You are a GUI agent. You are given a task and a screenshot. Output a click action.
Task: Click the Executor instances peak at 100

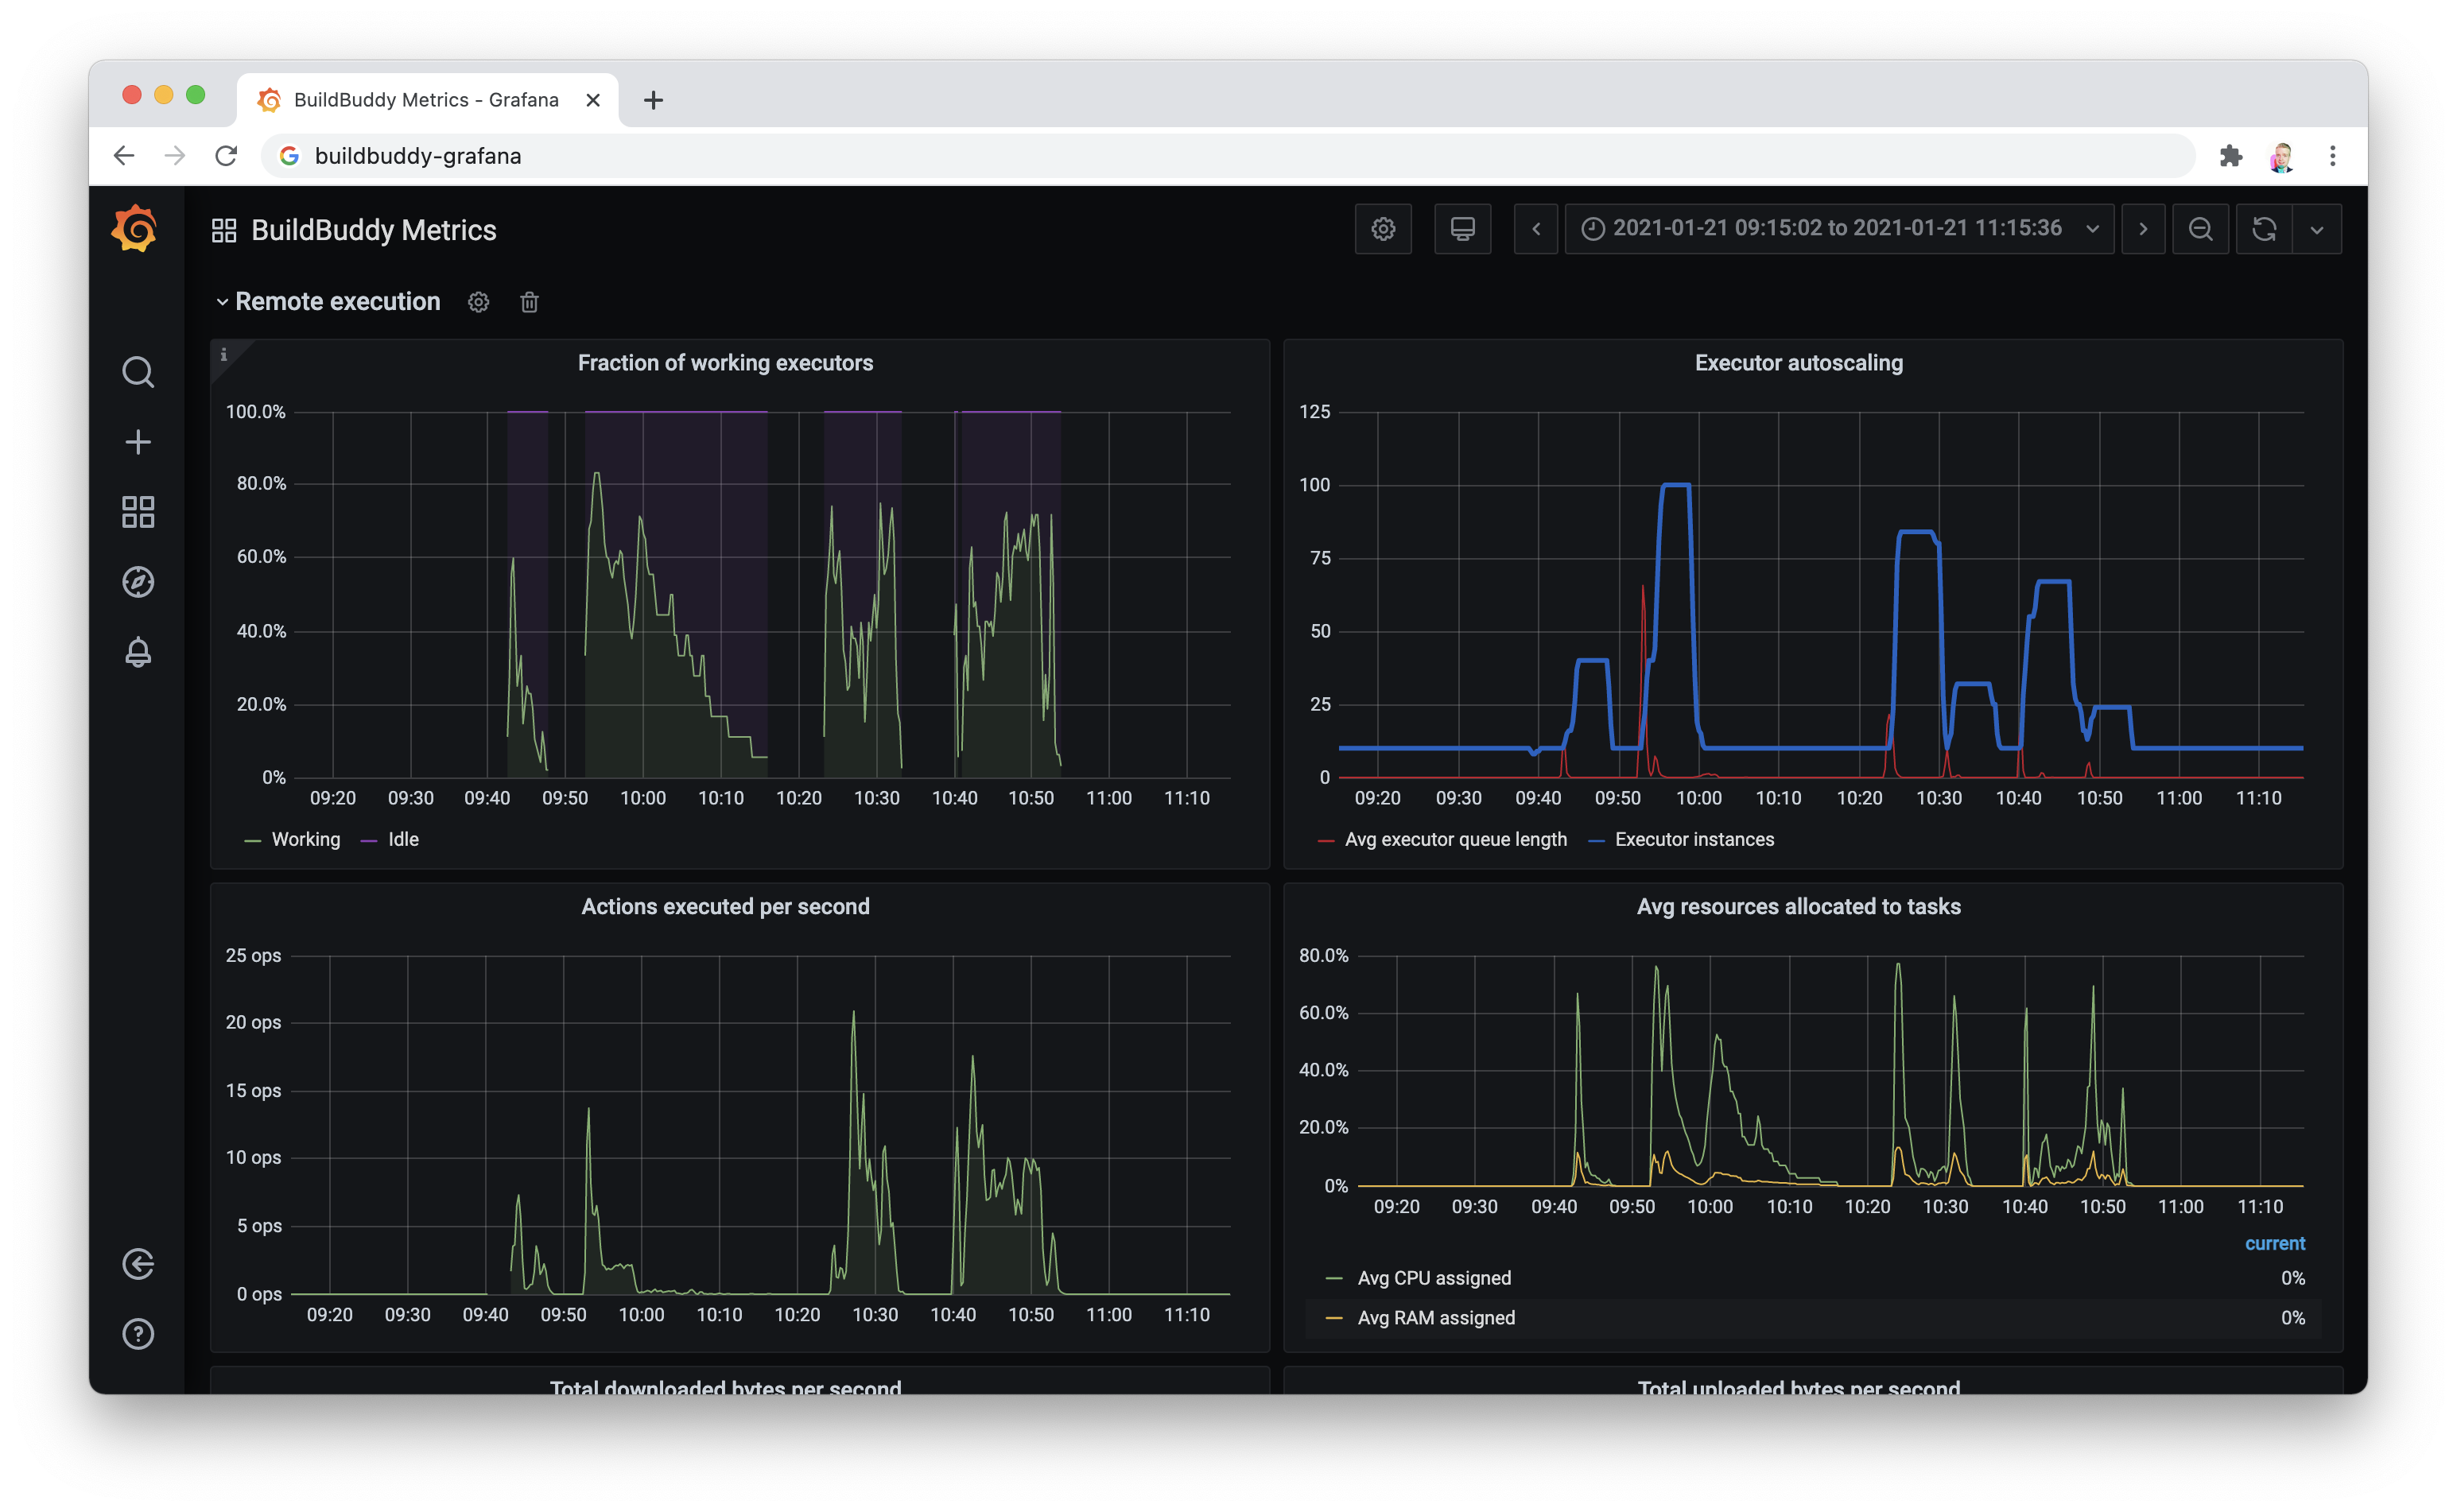(1675, 485)
